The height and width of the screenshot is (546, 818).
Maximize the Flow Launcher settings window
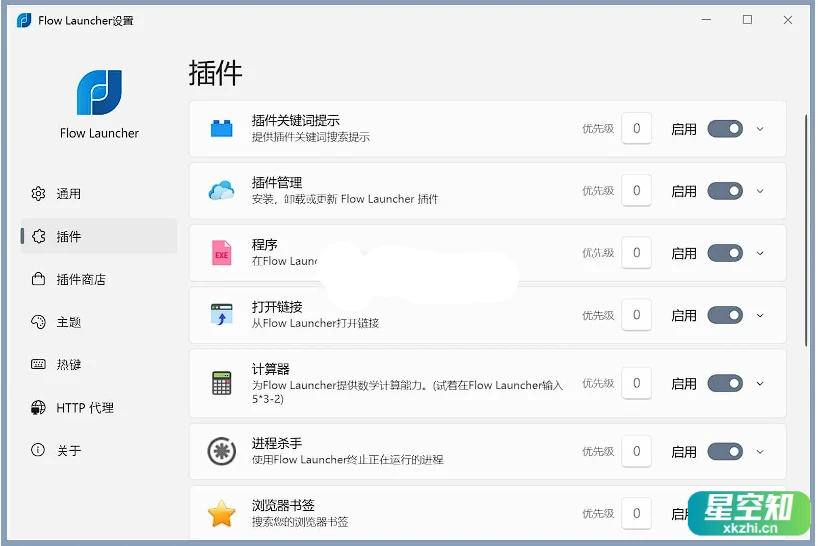(x=747, y=20)
